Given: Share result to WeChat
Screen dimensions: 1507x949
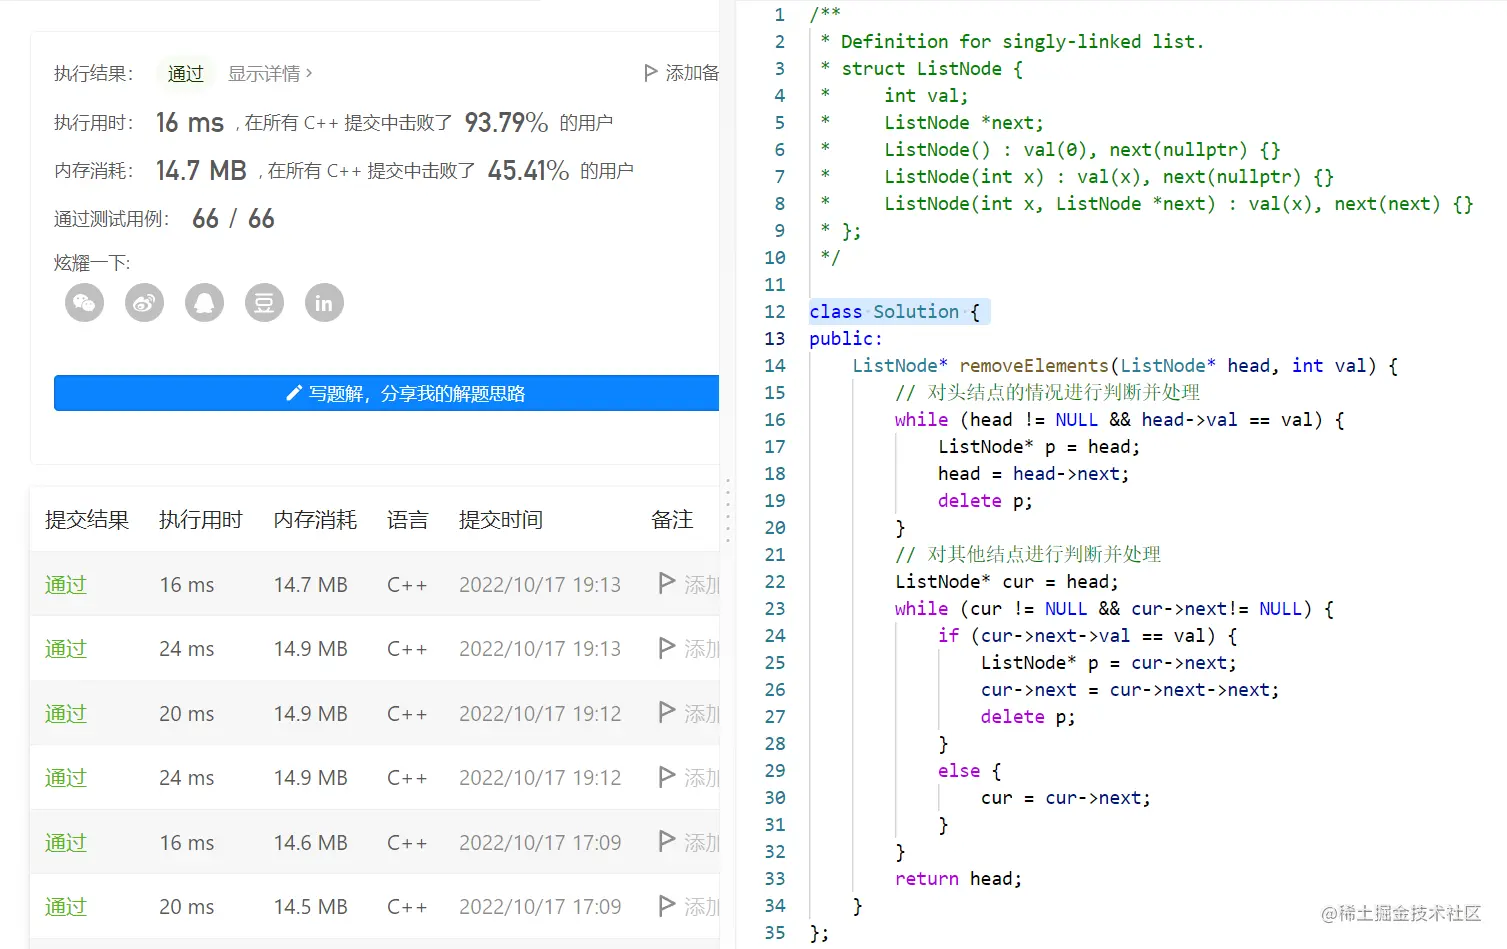Looking at the screenshot, I should pyautogui.click(x=84, y=303).
